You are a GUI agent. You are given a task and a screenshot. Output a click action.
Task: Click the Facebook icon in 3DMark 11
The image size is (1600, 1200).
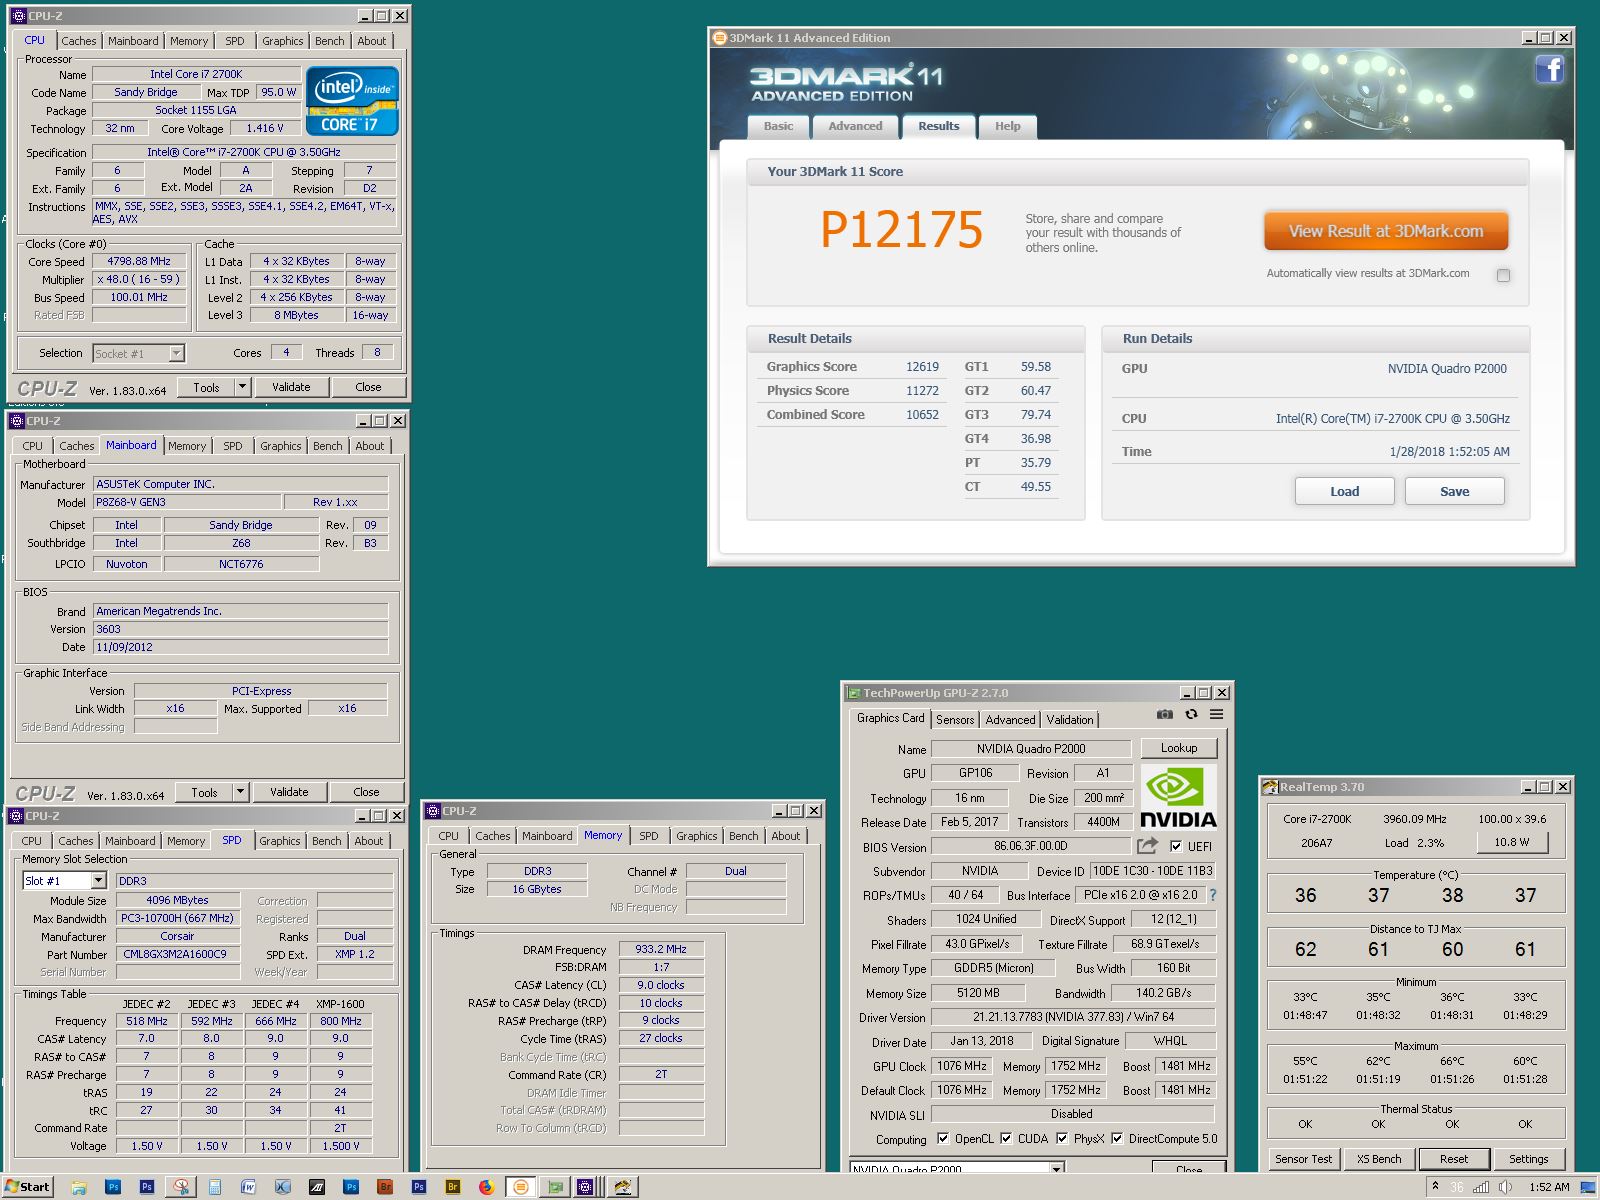(x=1549, y=69)
